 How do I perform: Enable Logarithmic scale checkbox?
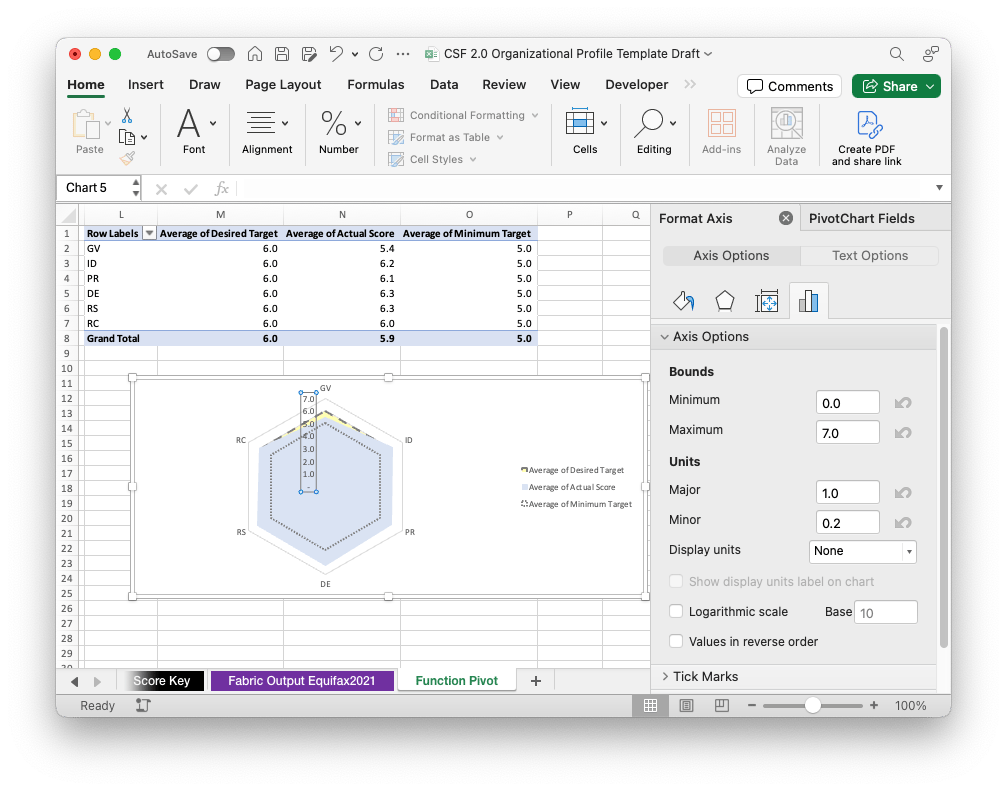[x=676, y=611]
